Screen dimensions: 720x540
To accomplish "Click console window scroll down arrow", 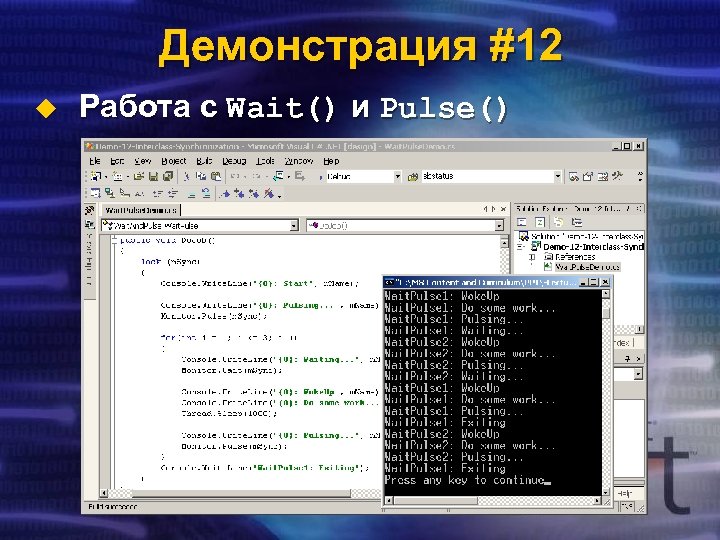I will (x=606, y=492).
